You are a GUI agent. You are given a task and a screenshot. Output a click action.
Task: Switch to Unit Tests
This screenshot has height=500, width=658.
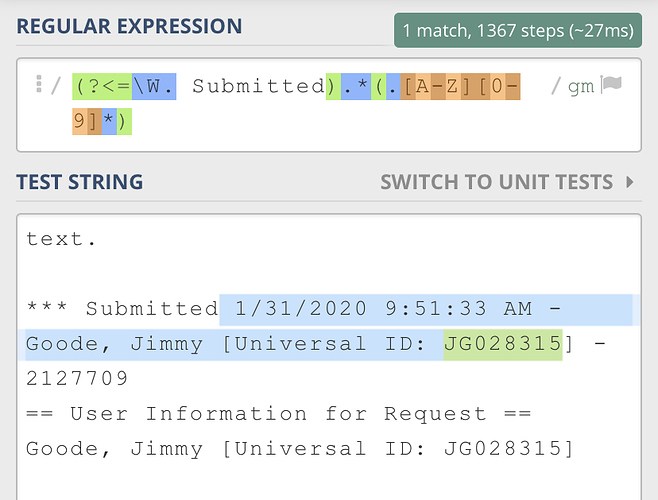pyautogui.click(x=497, y=182)
